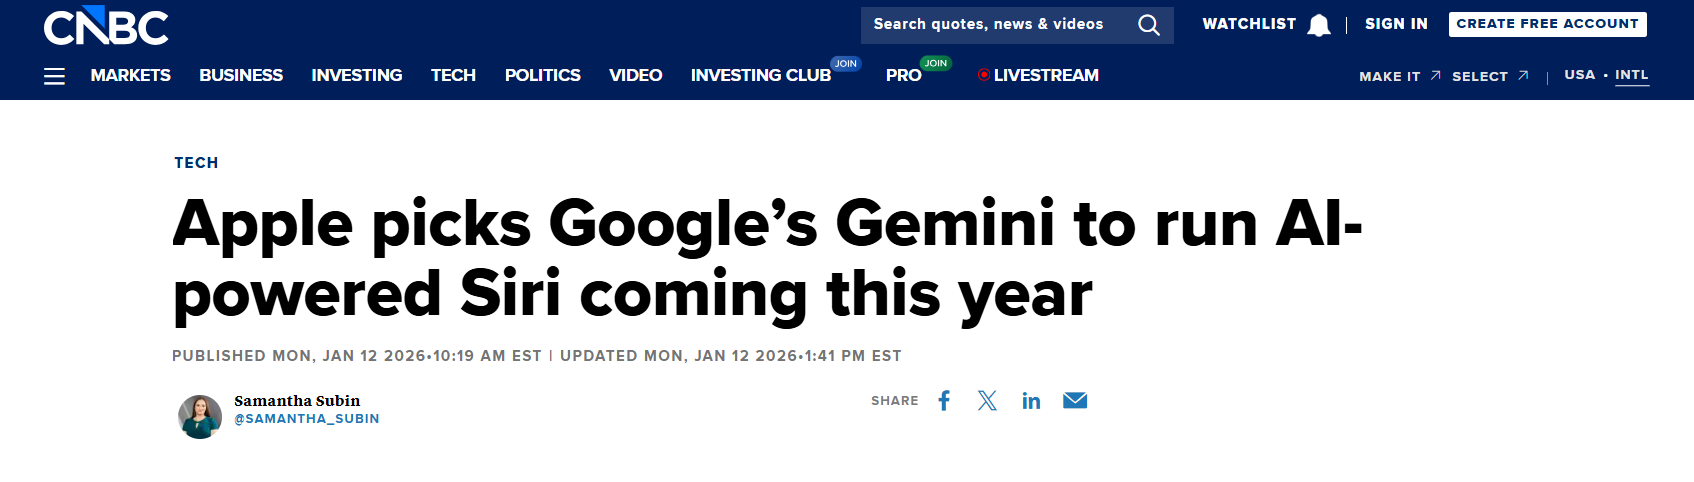Share article on Facebook
The width and height of the screenshot is (1694, 482).
944,401
